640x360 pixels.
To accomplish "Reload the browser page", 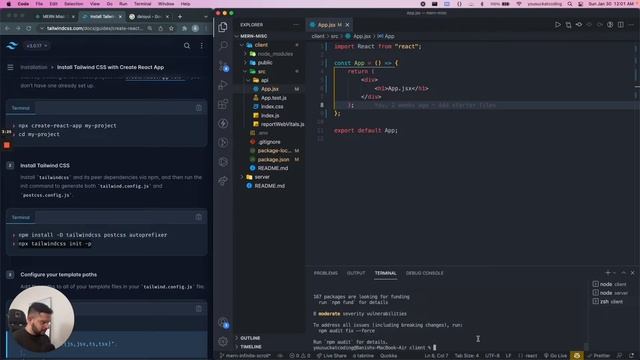I will pos(29,28).
